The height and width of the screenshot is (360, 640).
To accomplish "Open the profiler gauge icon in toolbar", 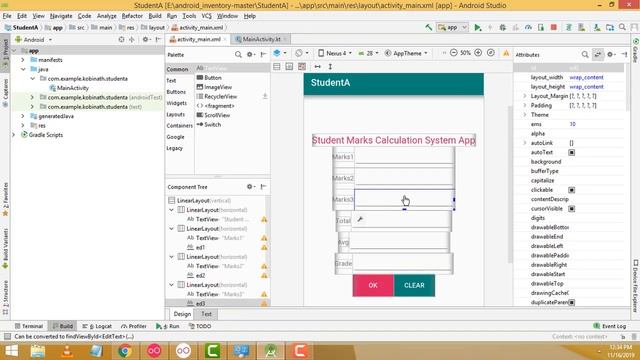I will coord(529,27).
